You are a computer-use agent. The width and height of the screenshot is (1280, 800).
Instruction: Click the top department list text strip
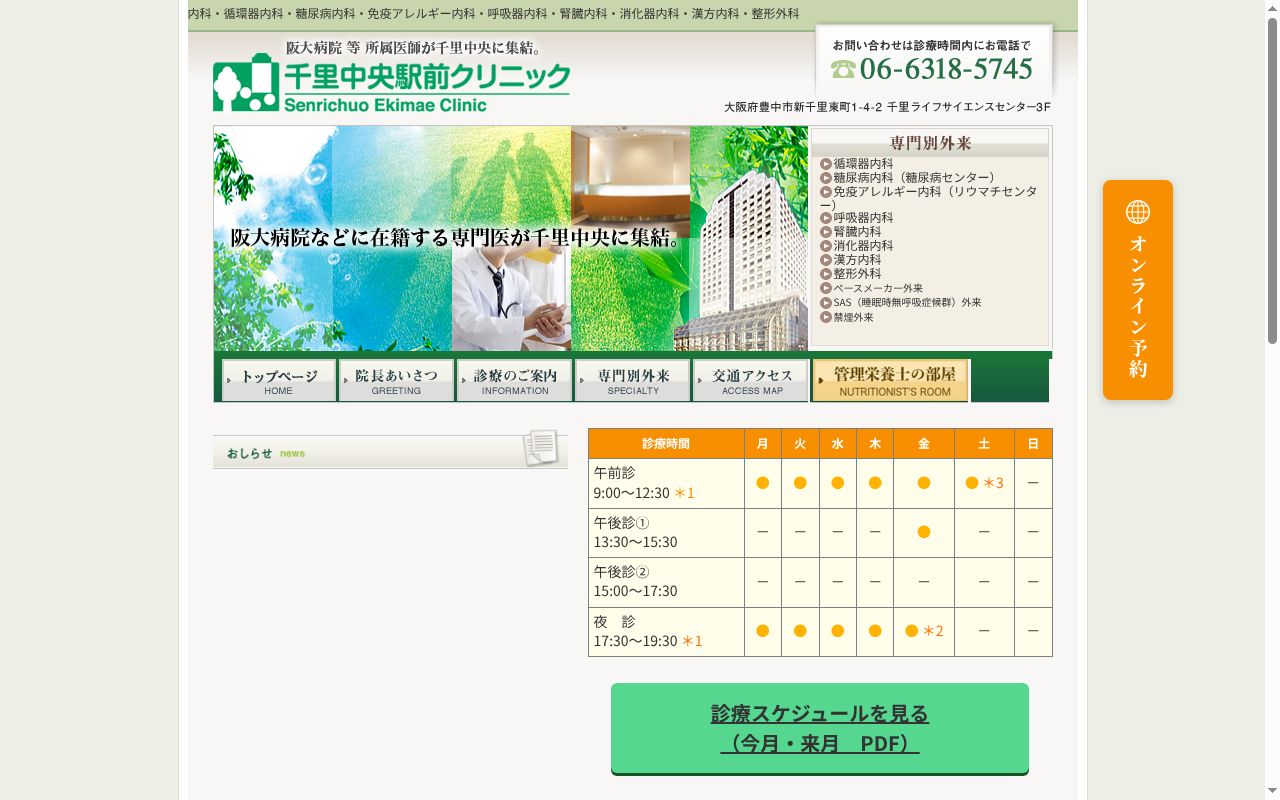tap(494, 14)
